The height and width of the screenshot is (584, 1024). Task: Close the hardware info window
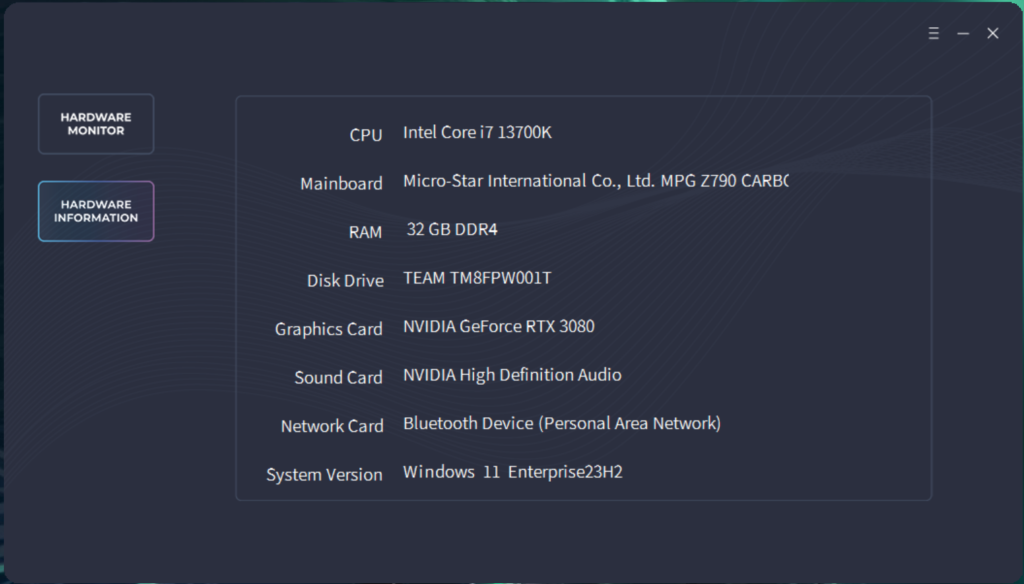(x=993, y=33)
